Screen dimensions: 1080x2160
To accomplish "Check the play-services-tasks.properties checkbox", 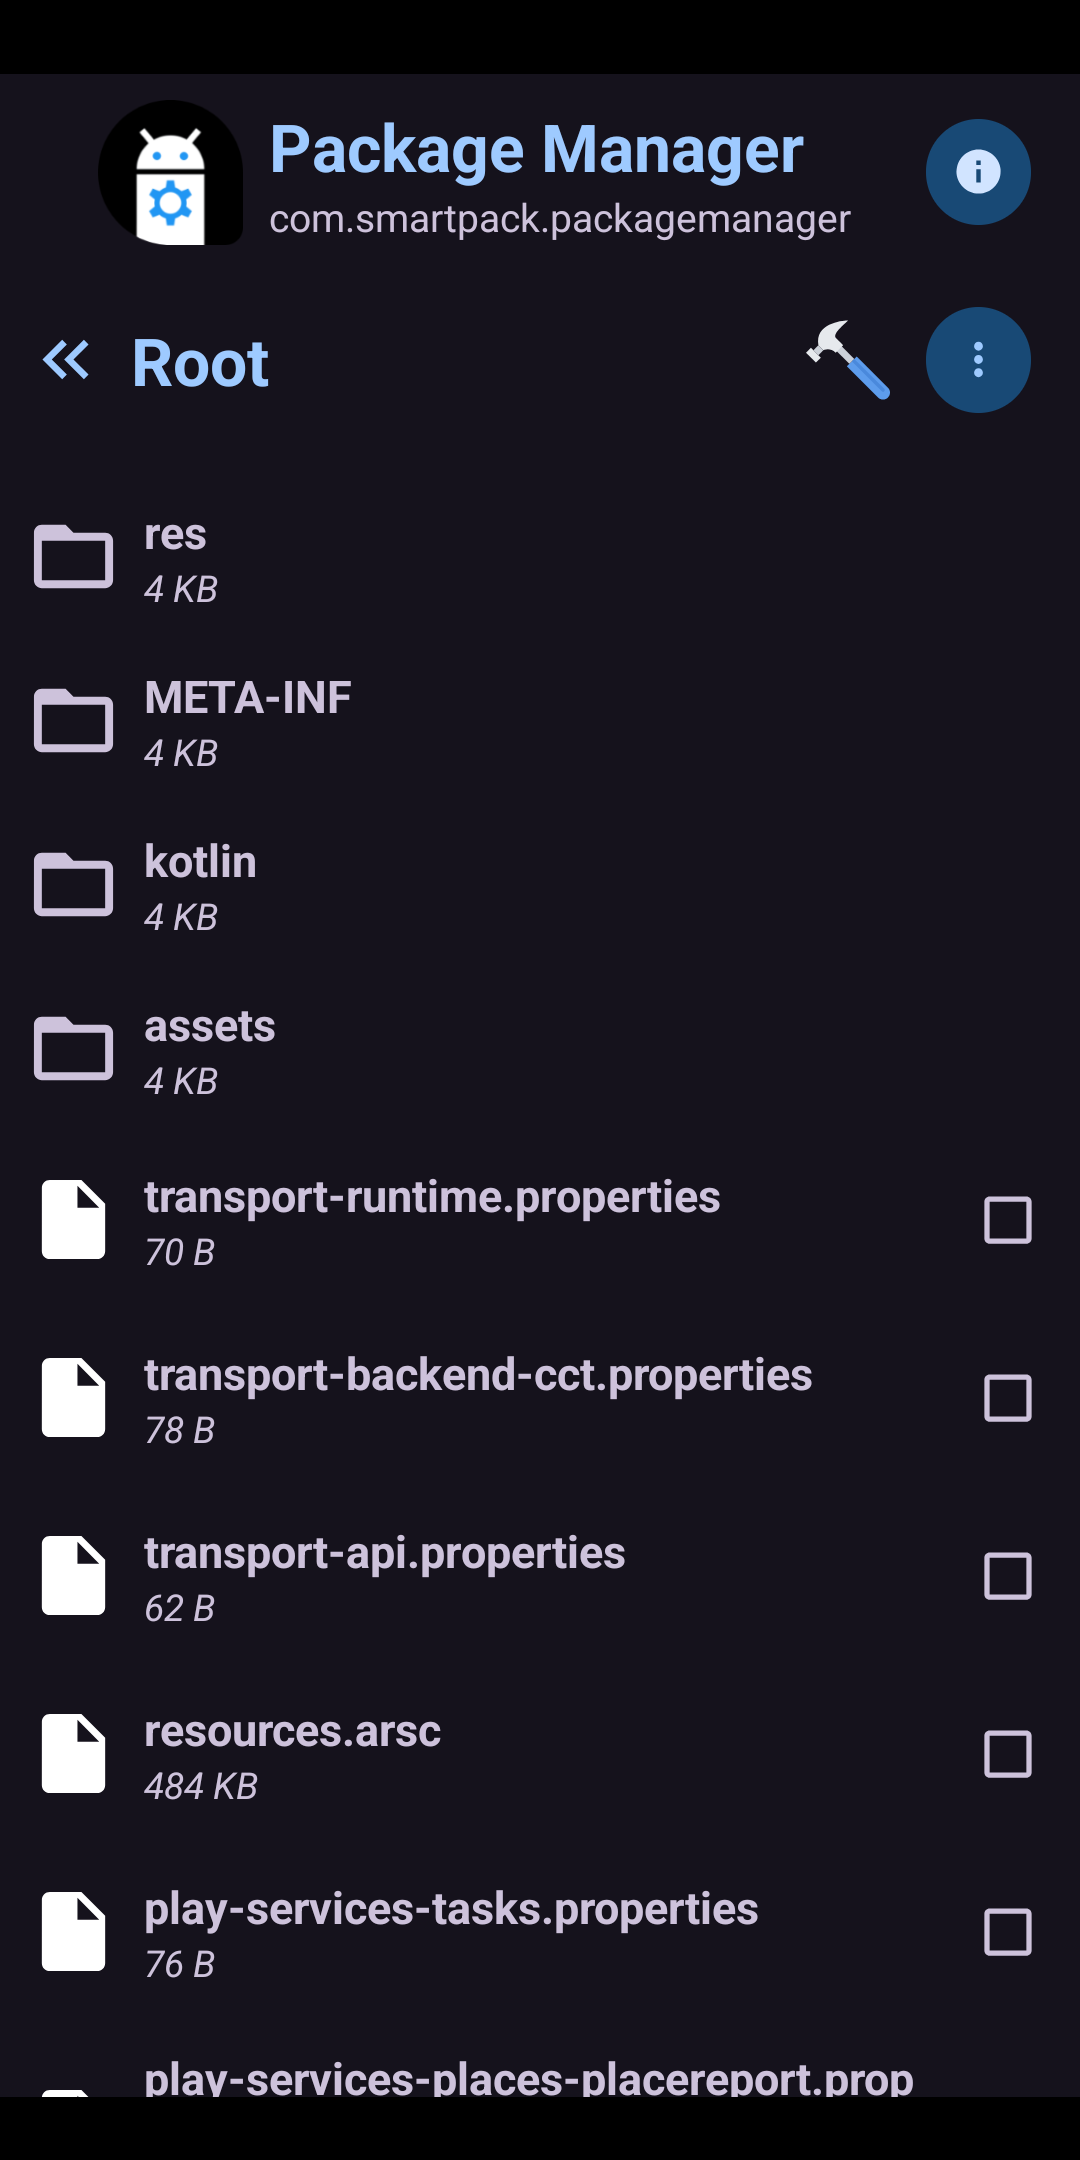I will click(x=1007, y=1932).
